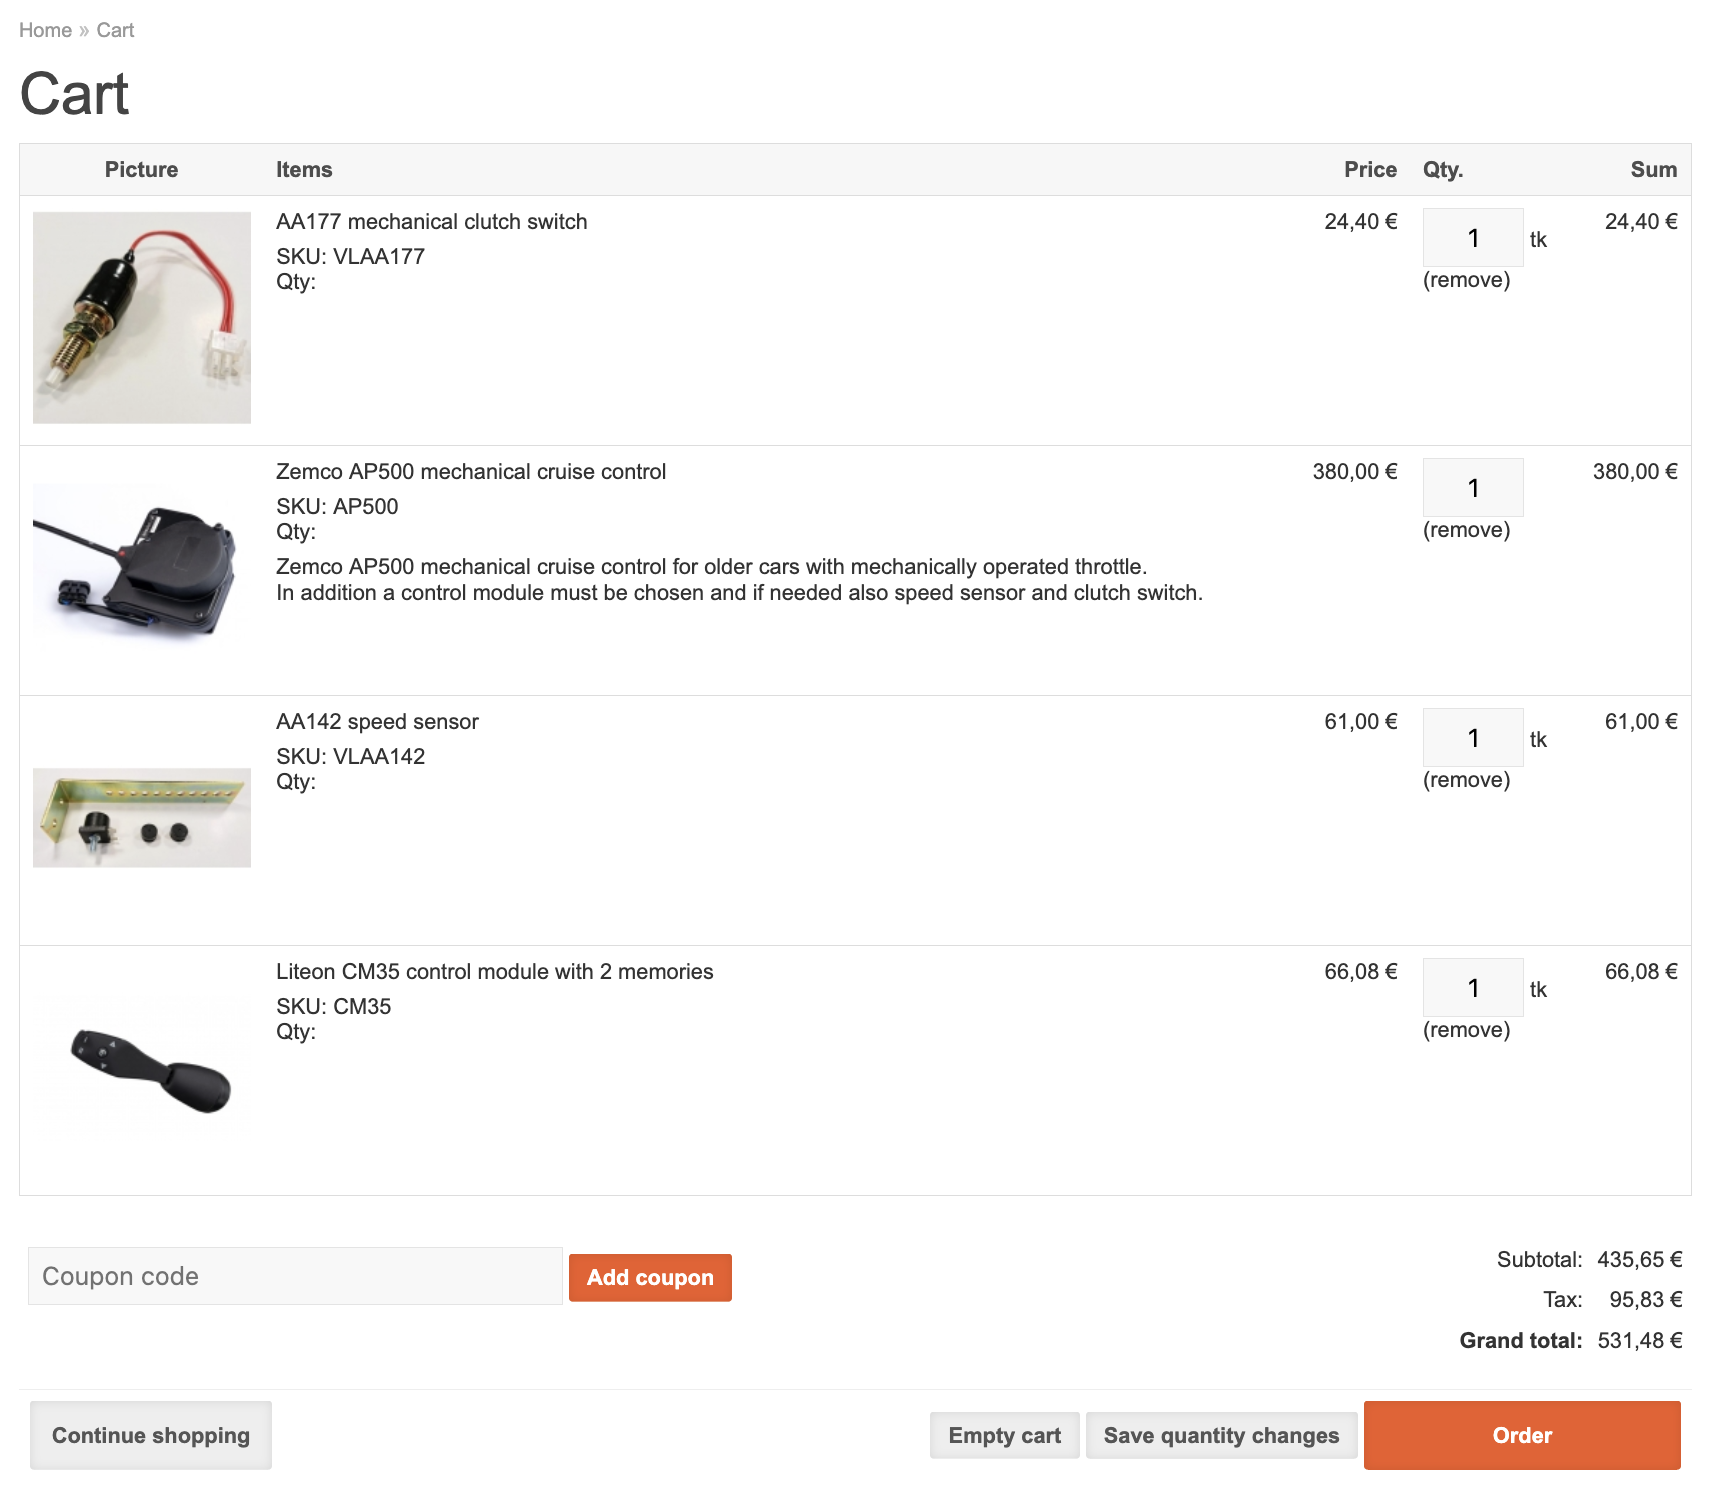Remove Zemco AP500 cruise control from cart
This screenshot has height=1508, width=1710.
(x=1466, y=530)
